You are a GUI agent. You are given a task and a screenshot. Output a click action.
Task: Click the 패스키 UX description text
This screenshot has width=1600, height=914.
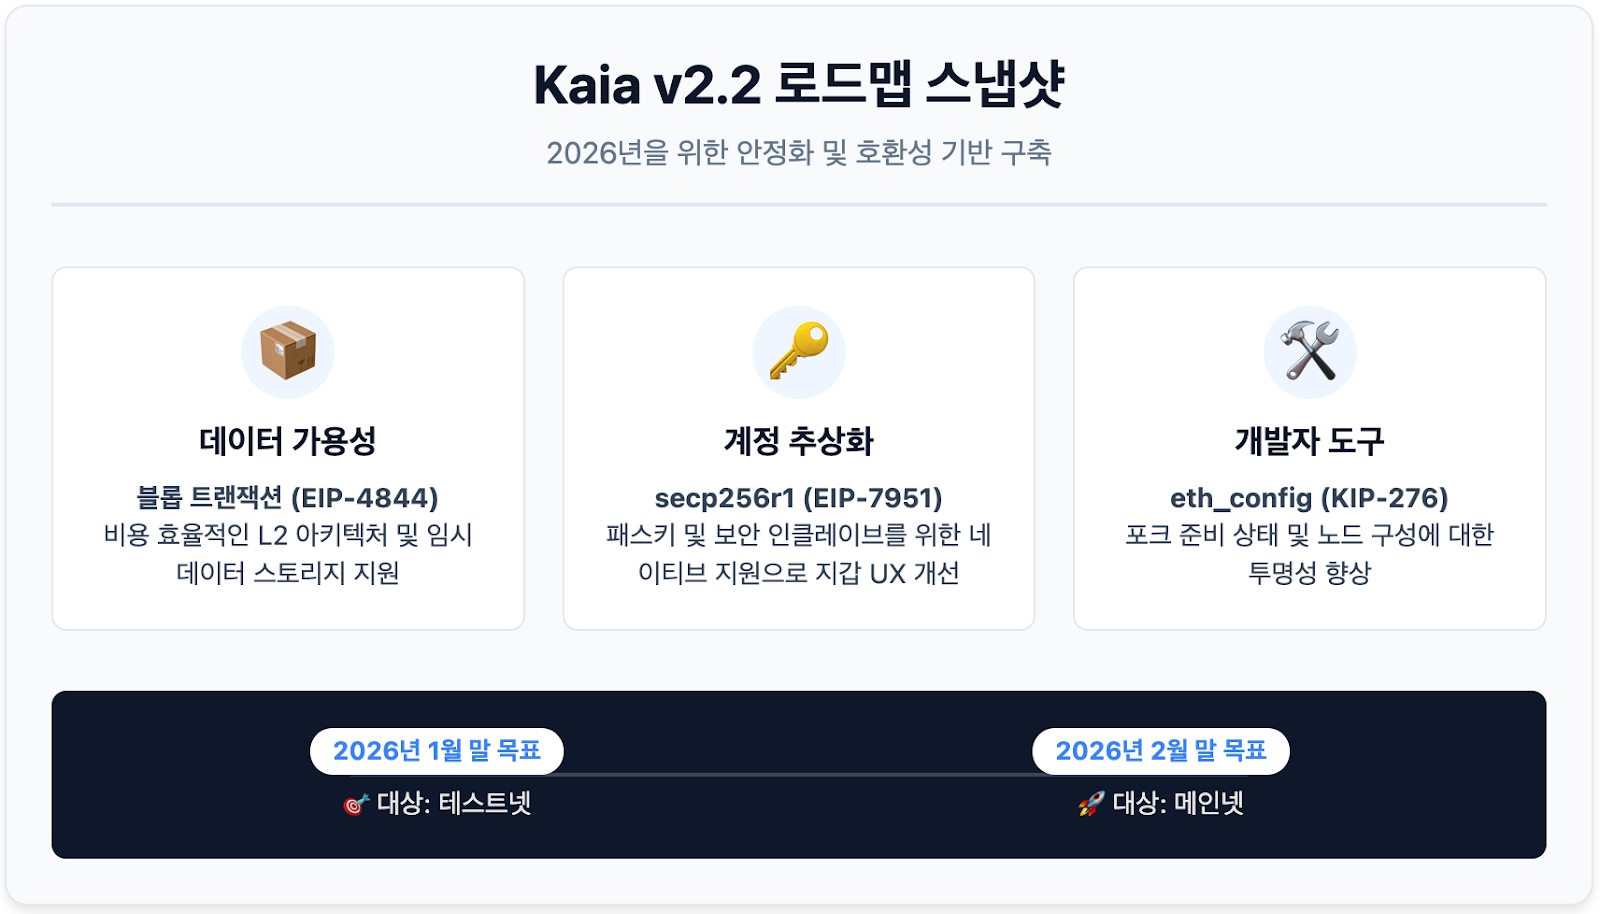point(799,554)
